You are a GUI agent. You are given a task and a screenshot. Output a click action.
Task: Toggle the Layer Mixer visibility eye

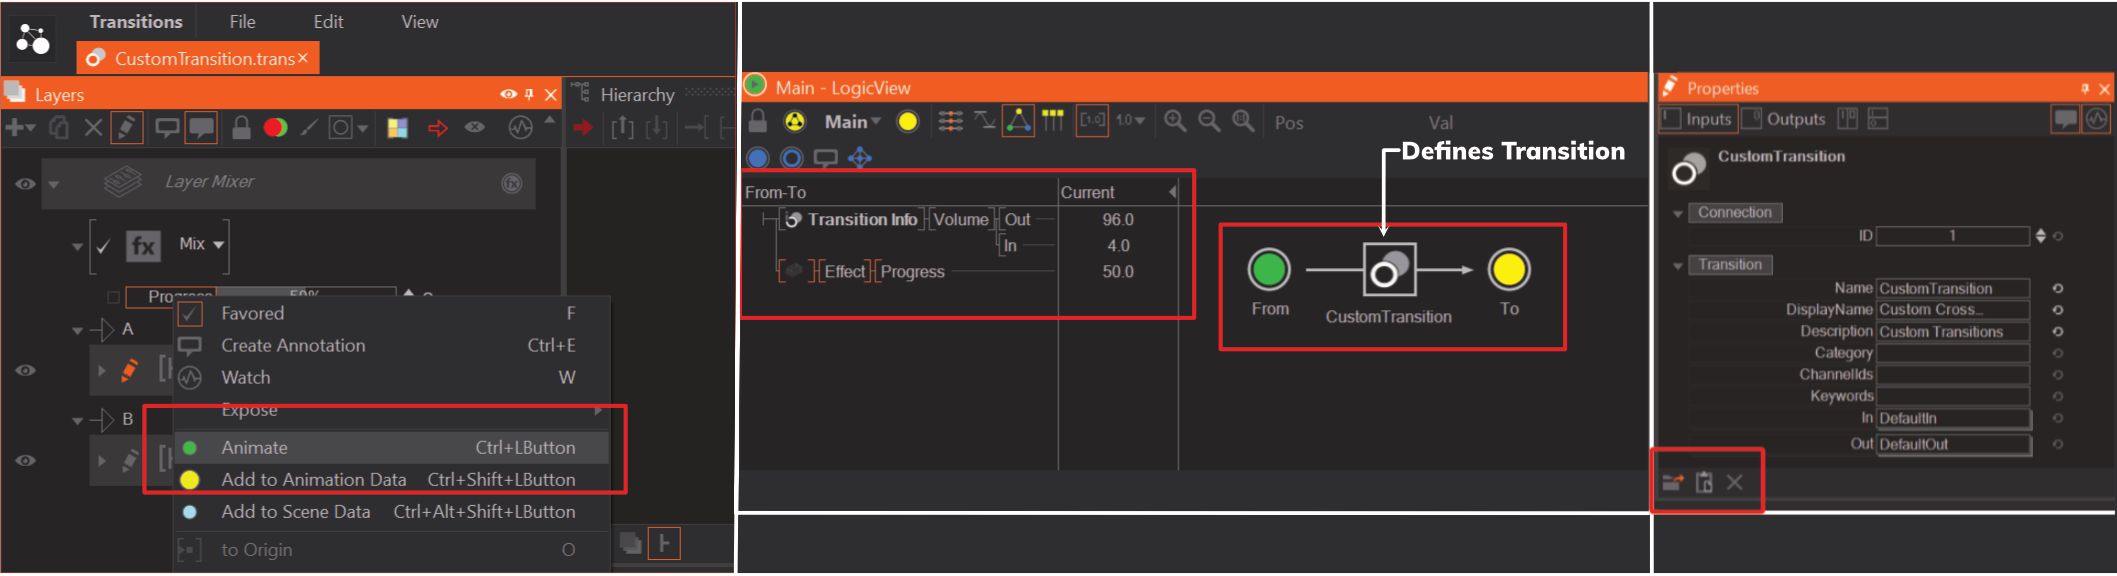point(26,184)
